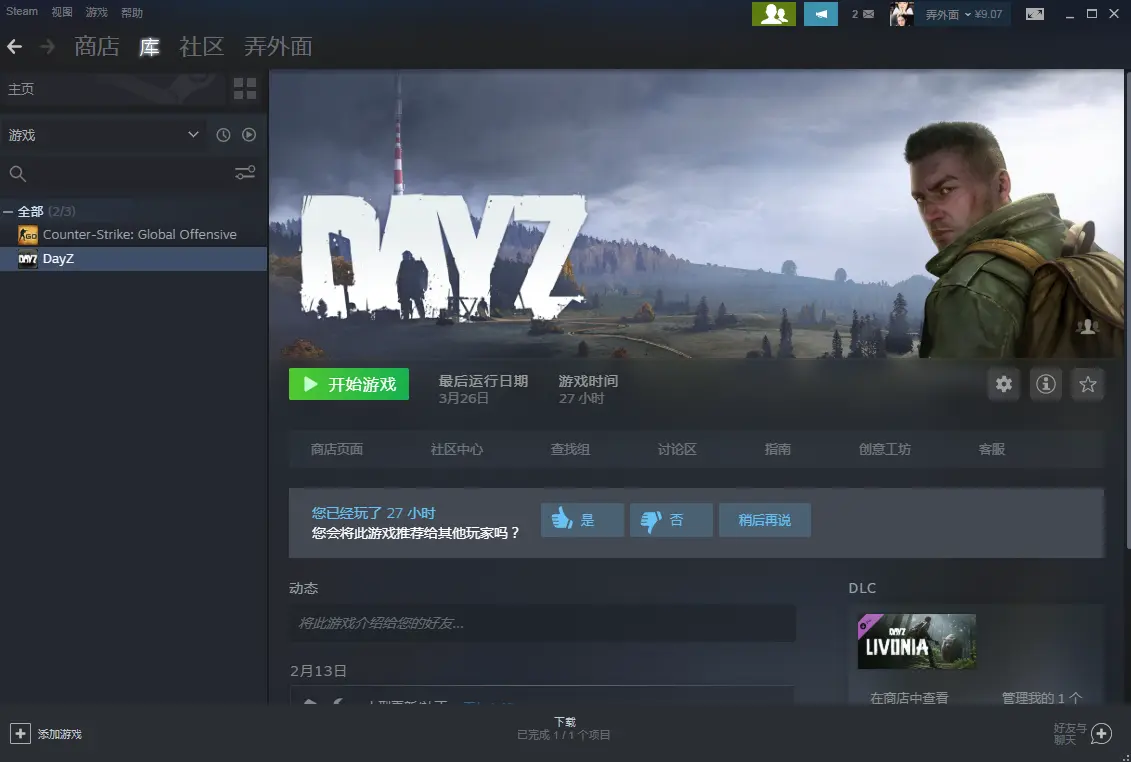Click the DayZ game icon in sidebar
Image resolution: width=1131 pixels, height=762 pixels.
pyautogui.click(x=28, y=258)
